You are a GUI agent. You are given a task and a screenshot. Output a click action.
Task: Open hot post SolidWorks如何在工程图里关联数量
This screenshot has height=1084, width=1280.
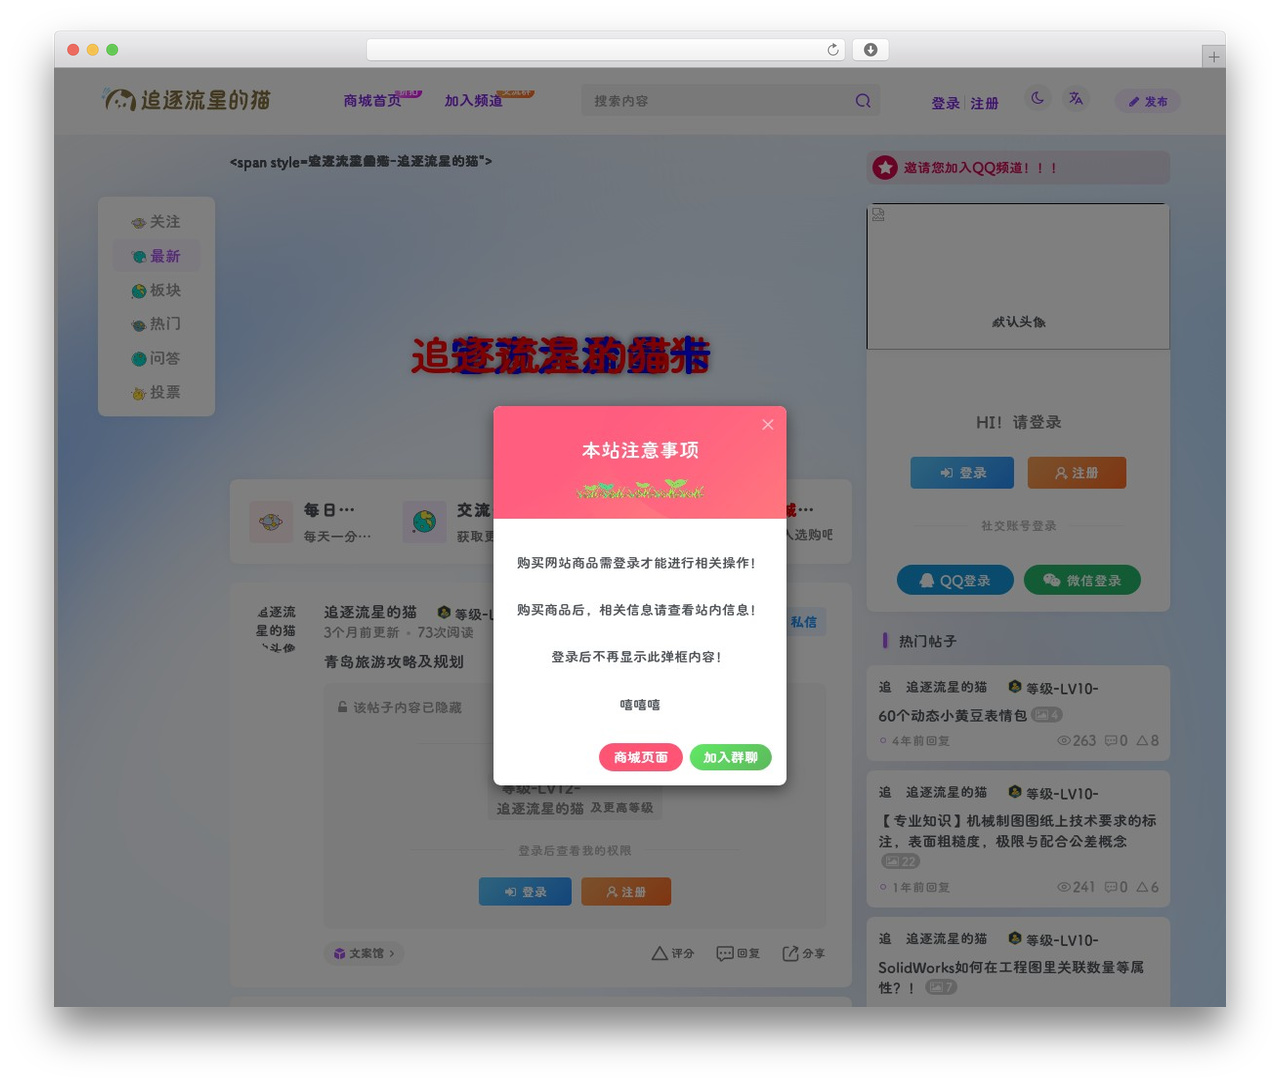click(x=1011, y=977)
